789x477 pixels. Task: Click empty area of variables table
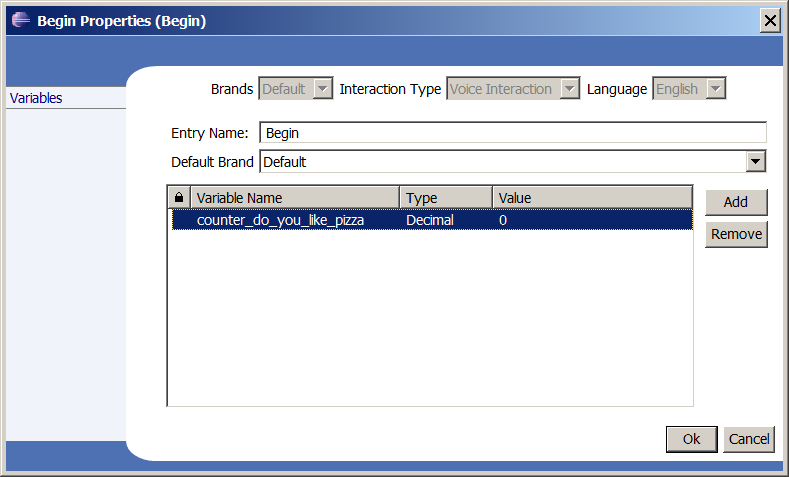(x=430, y=318)
